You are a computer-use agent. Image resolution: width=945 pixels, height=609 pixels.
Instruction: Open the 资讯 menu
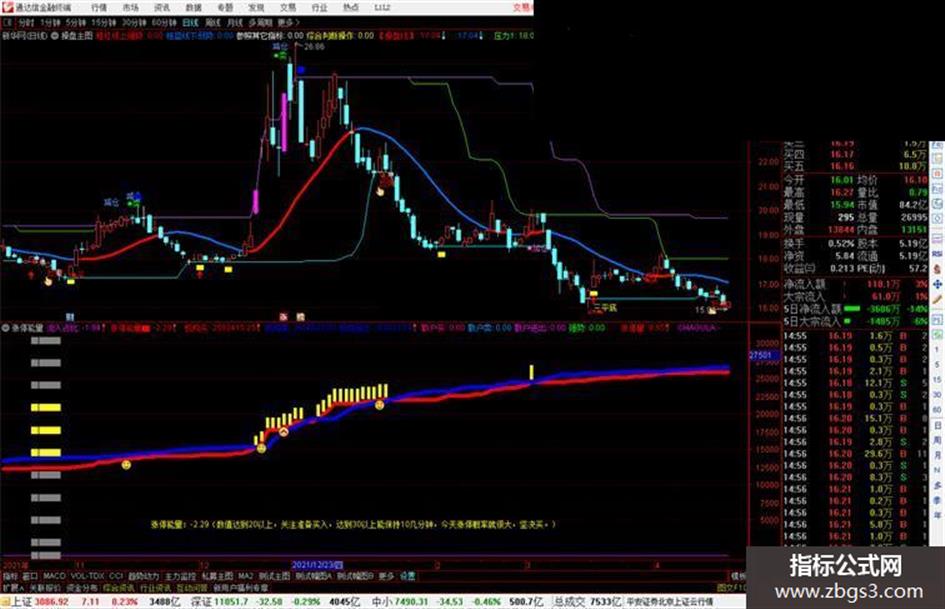point(162,7)
